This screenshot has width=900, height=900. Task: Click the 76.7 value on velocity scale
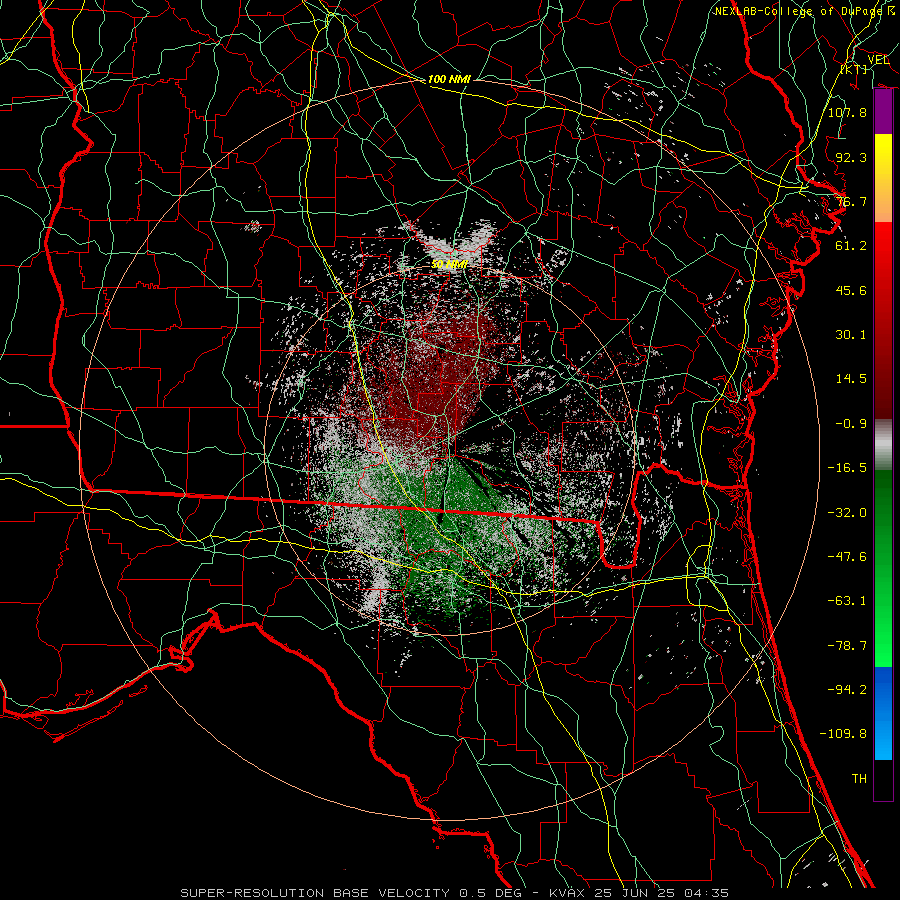pyautogui.click(x=851, y=201)
